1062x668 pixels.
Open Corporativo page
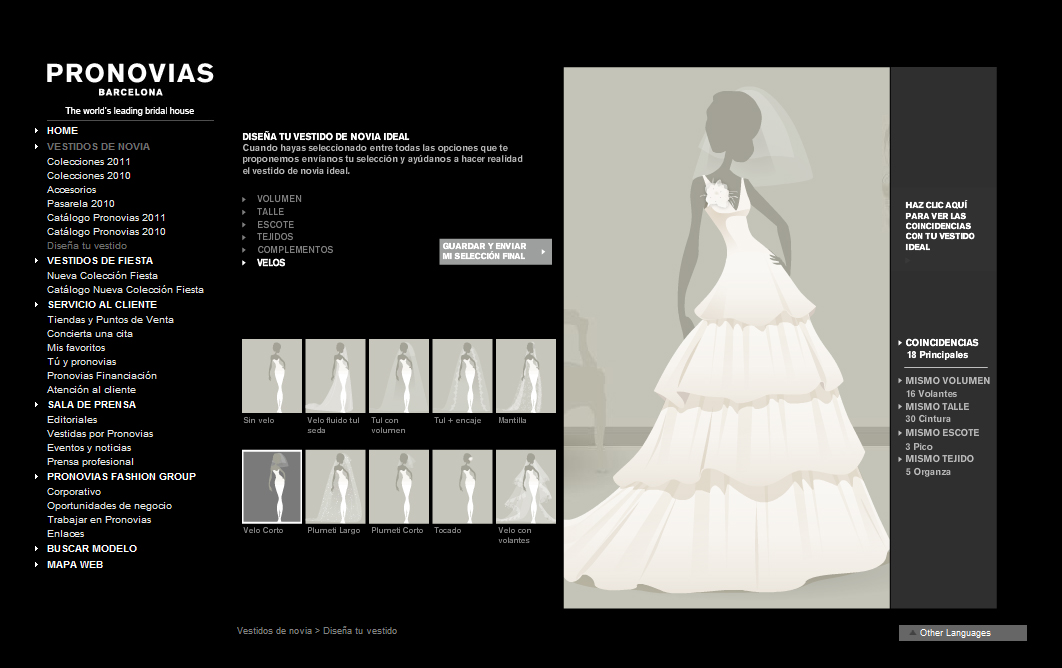tap(74, 492)
